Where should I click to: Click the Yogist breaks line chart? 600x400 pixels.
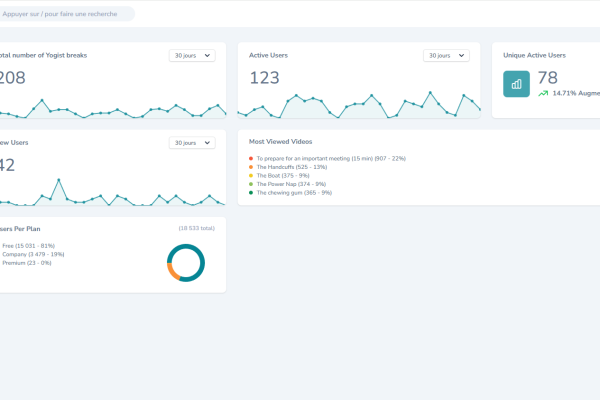[x=113, y=109]
